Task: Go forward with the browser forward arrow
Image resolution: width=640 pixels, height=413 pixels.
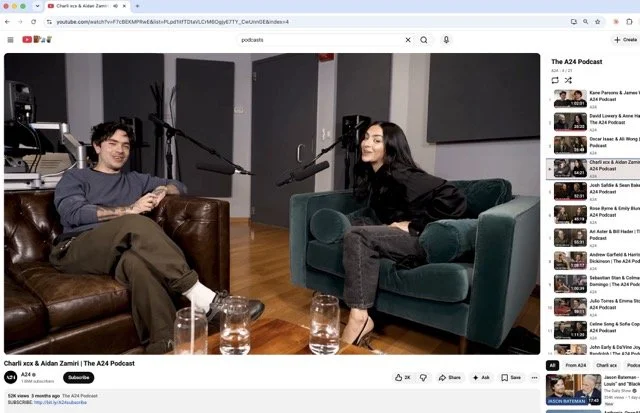Action: pos(20,22)
